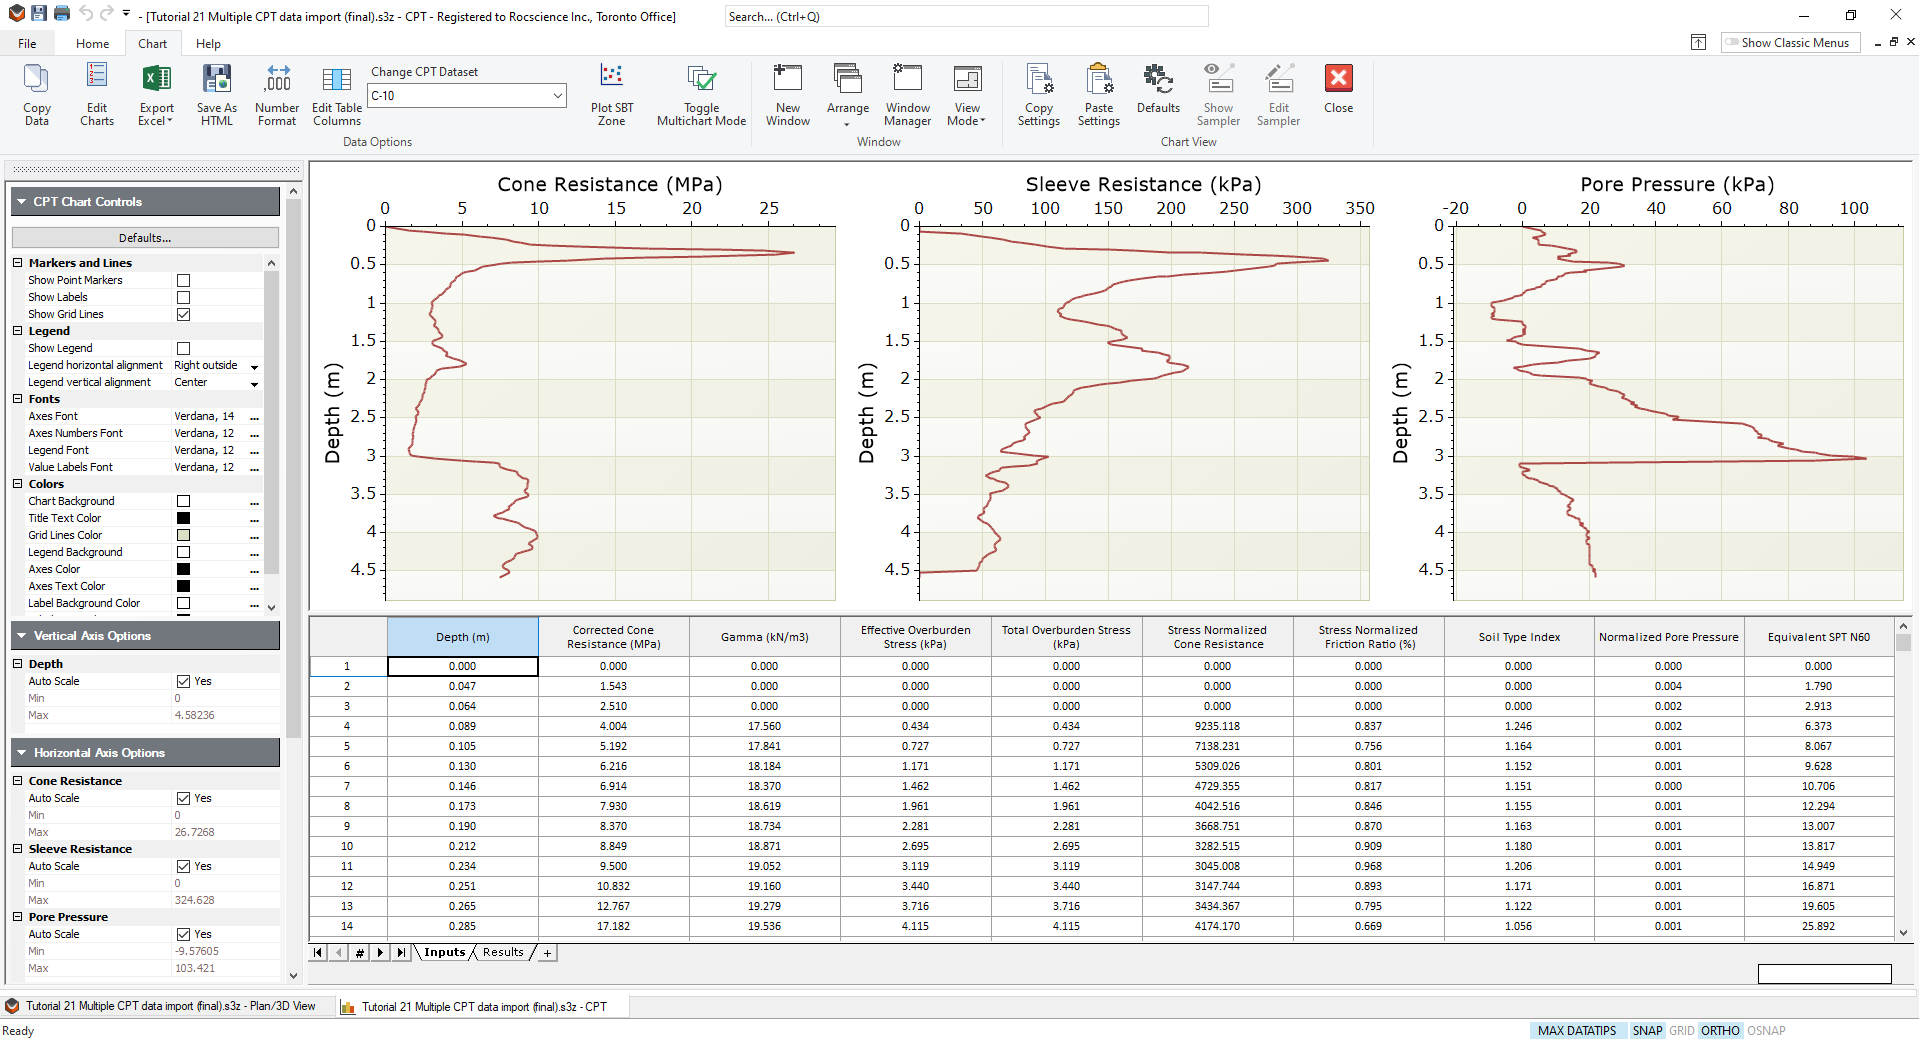Save chart as HTML
Image resolution: width=1920 pixels, height=1040 pixels.
pyautogui.click(x=215, y=95)
